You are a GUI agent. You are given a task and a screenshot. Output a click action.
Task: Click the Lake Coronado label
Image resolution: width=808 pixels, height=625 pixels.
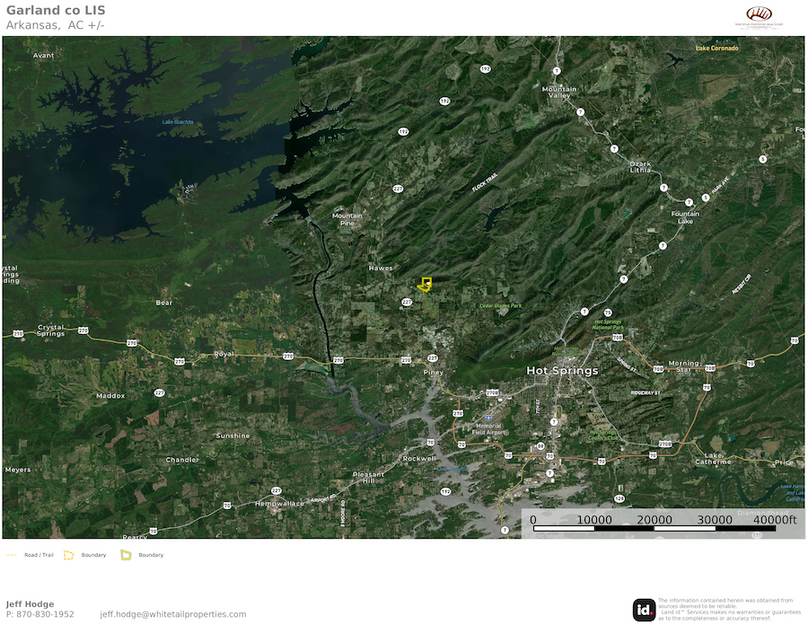717,48
